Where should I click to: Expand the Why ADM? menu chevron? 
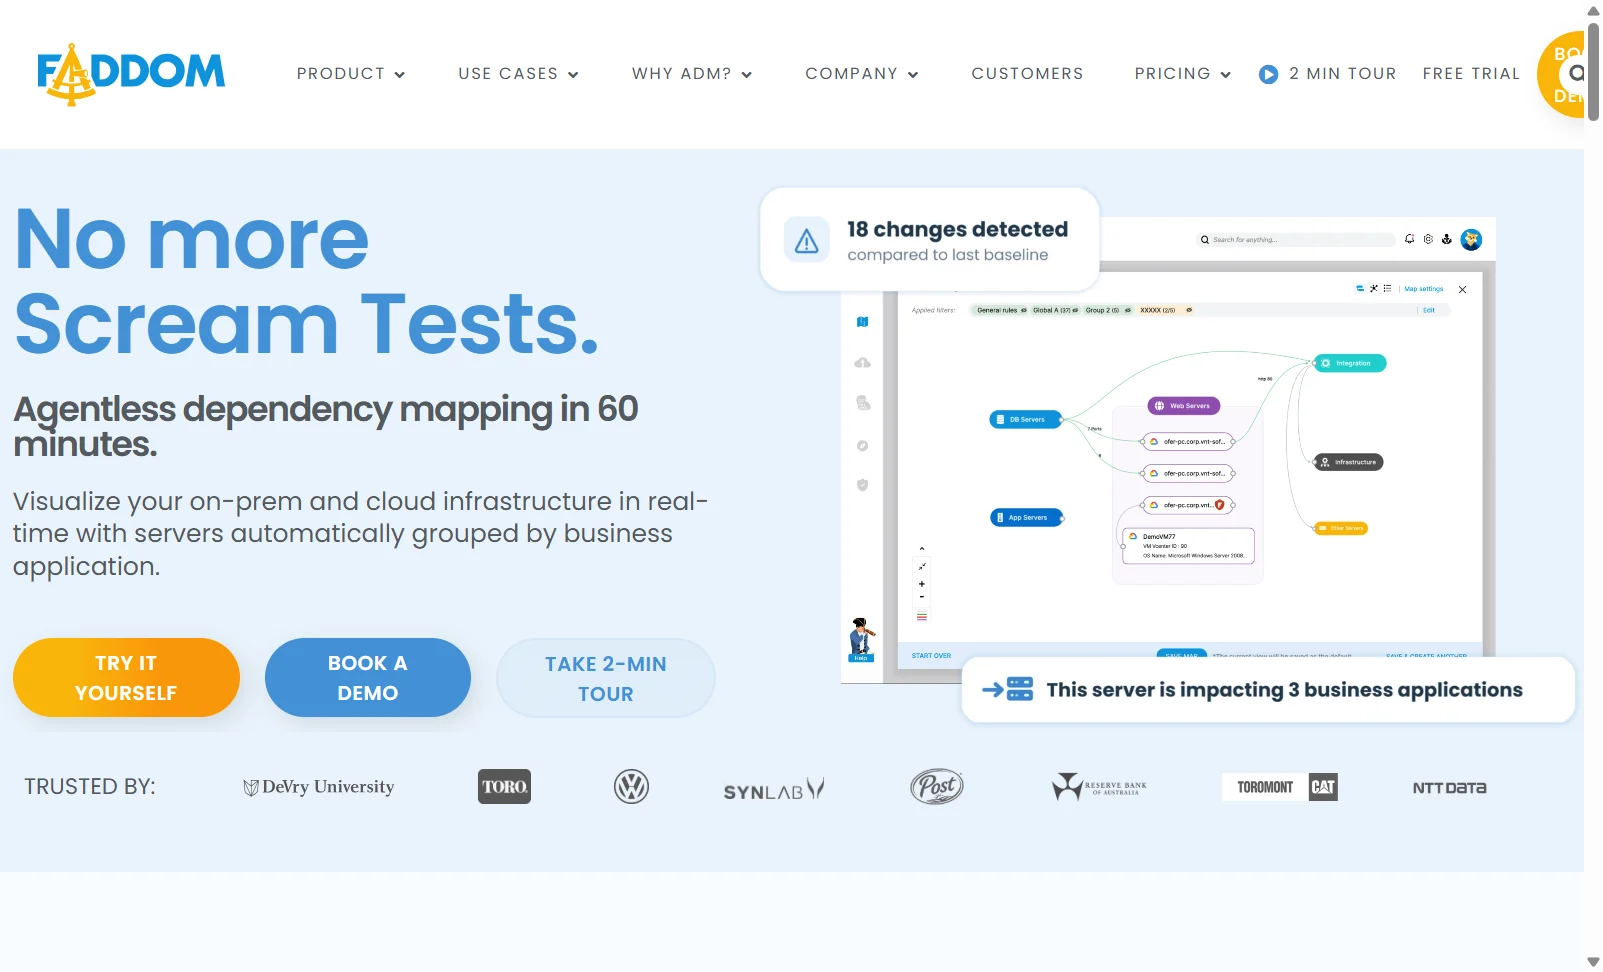(x=746, y=75)
